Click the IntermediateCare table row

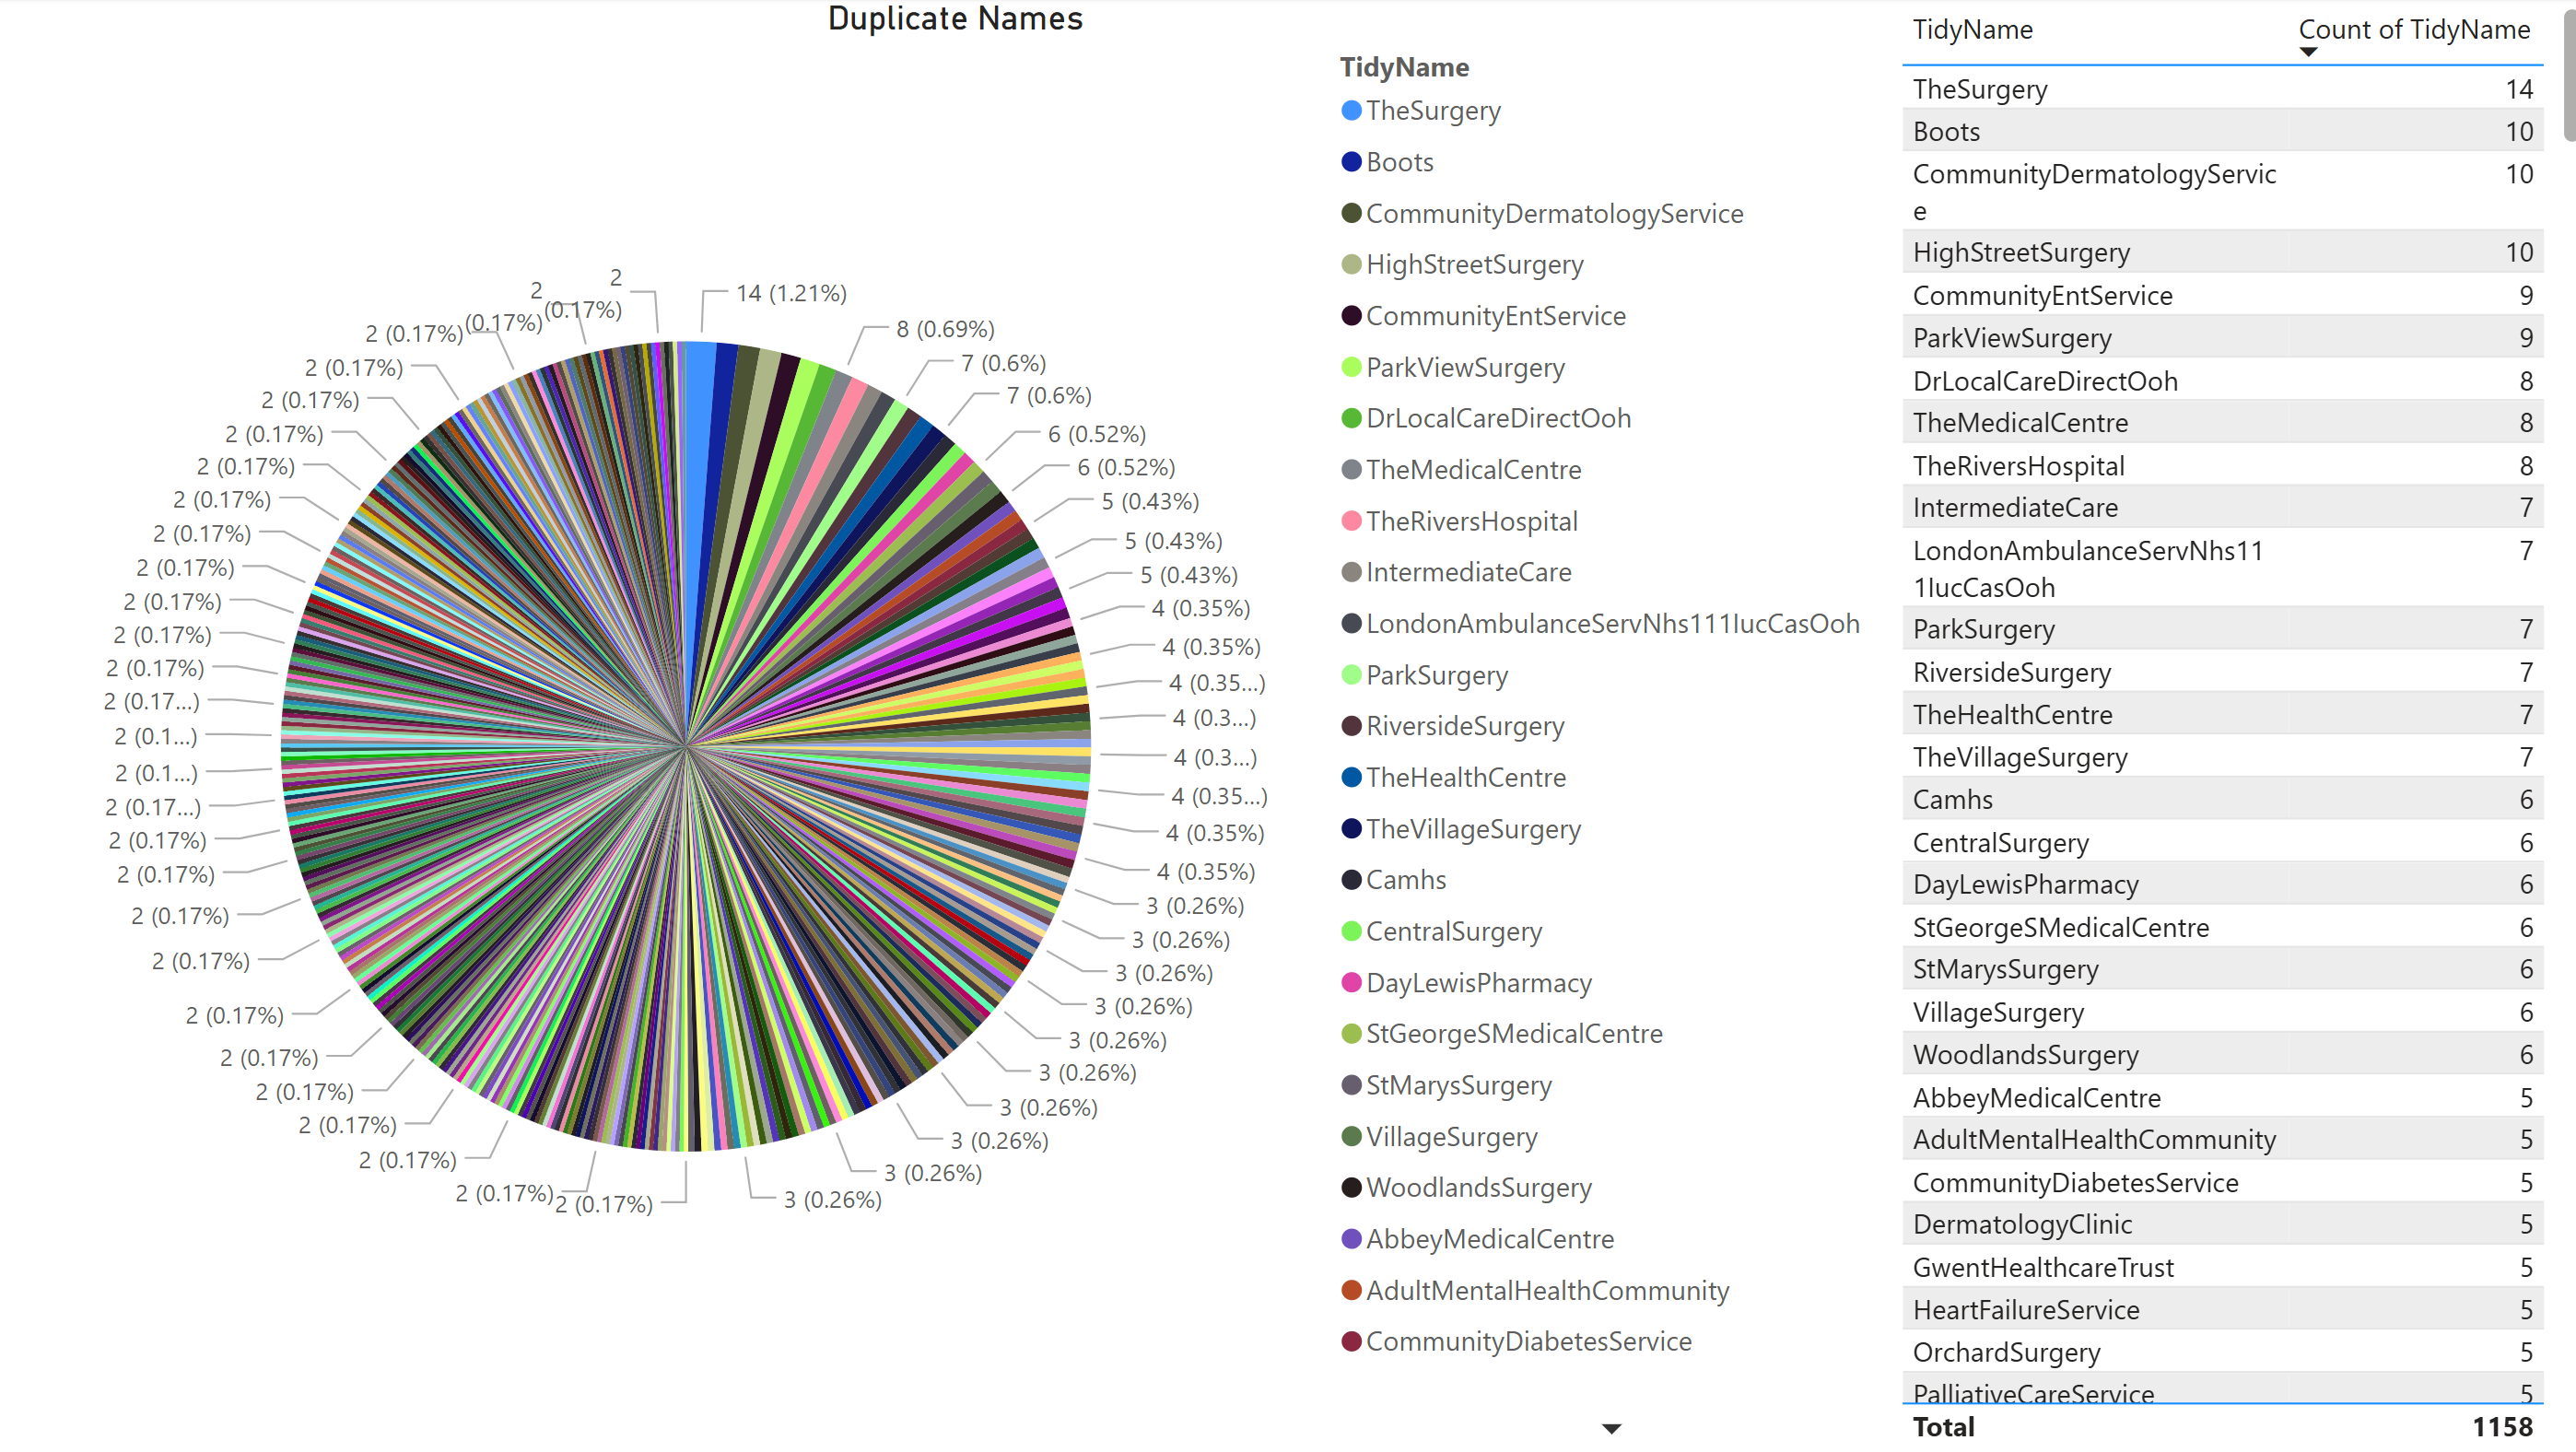click(2222, 508)
